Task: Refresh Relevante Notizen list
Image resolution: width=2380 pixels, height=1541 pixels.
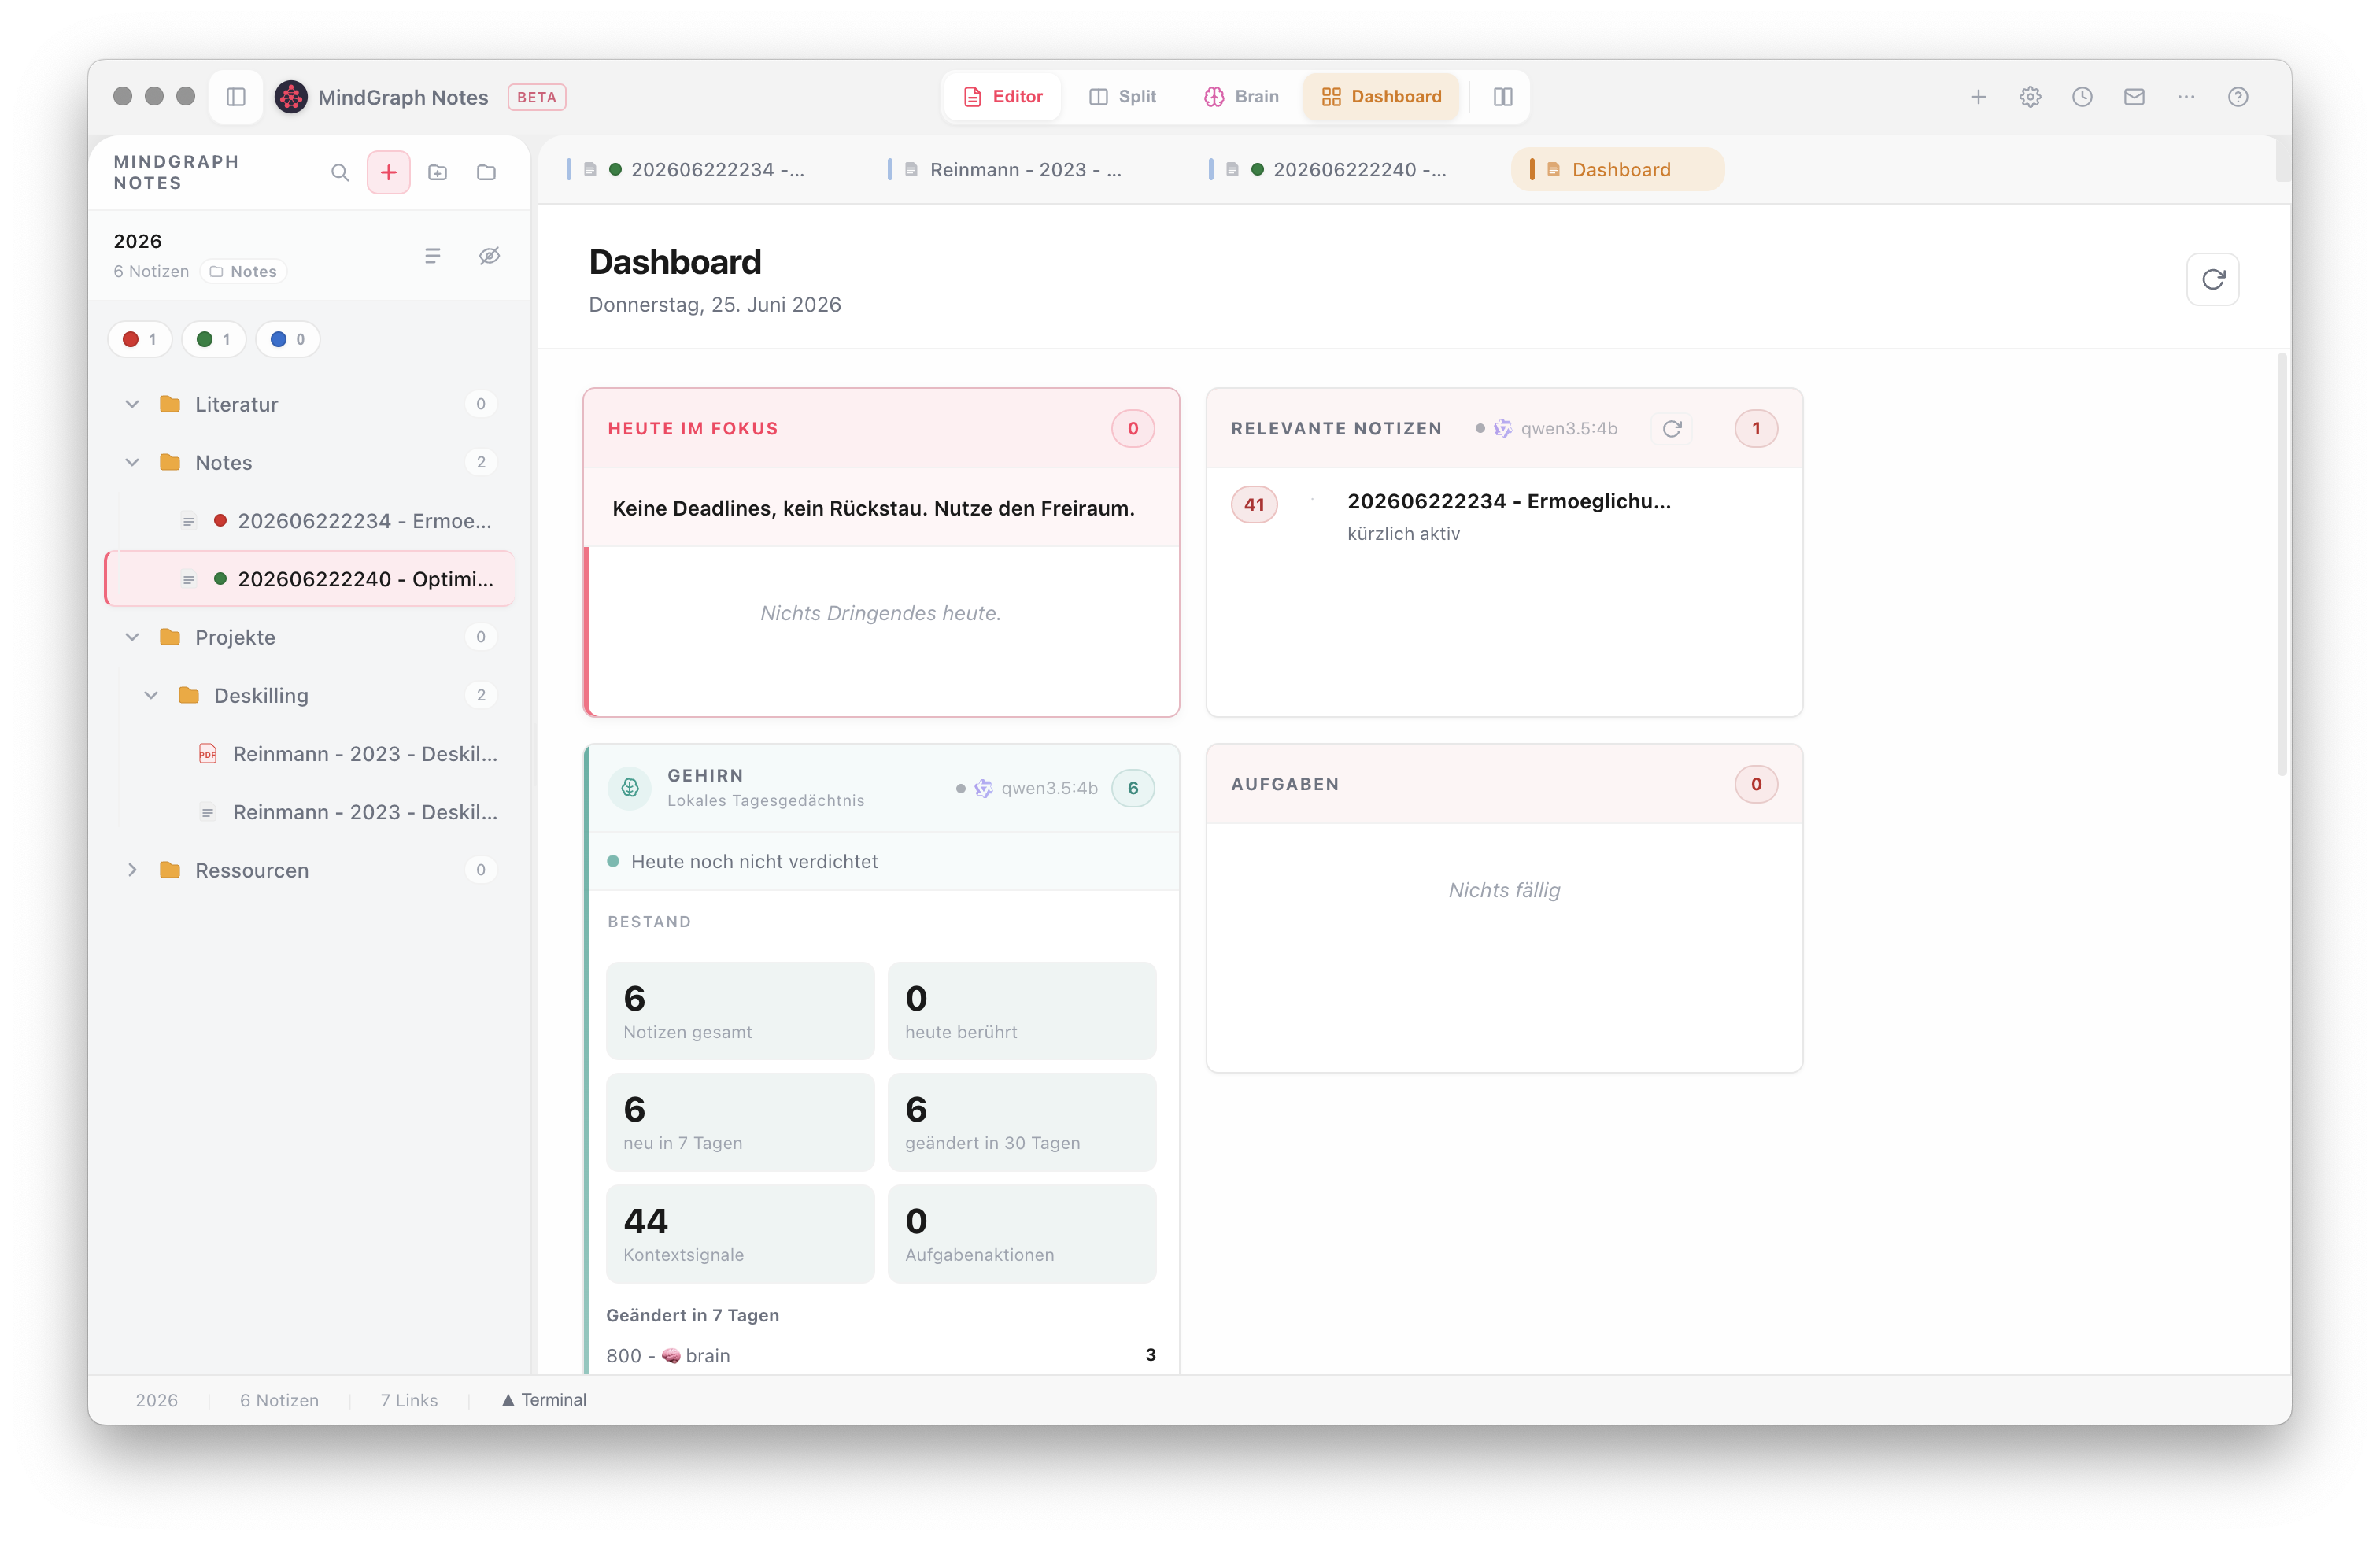Action: pos(1672,429)
